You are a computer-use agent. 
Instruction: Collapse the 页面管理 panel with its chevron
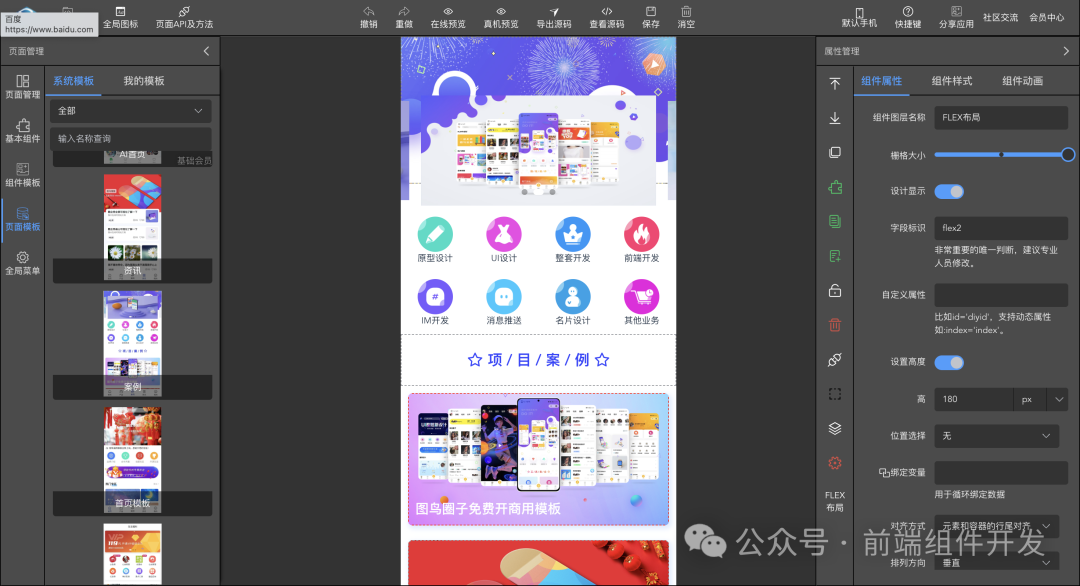pyautogui.click(x=206, y=51)
